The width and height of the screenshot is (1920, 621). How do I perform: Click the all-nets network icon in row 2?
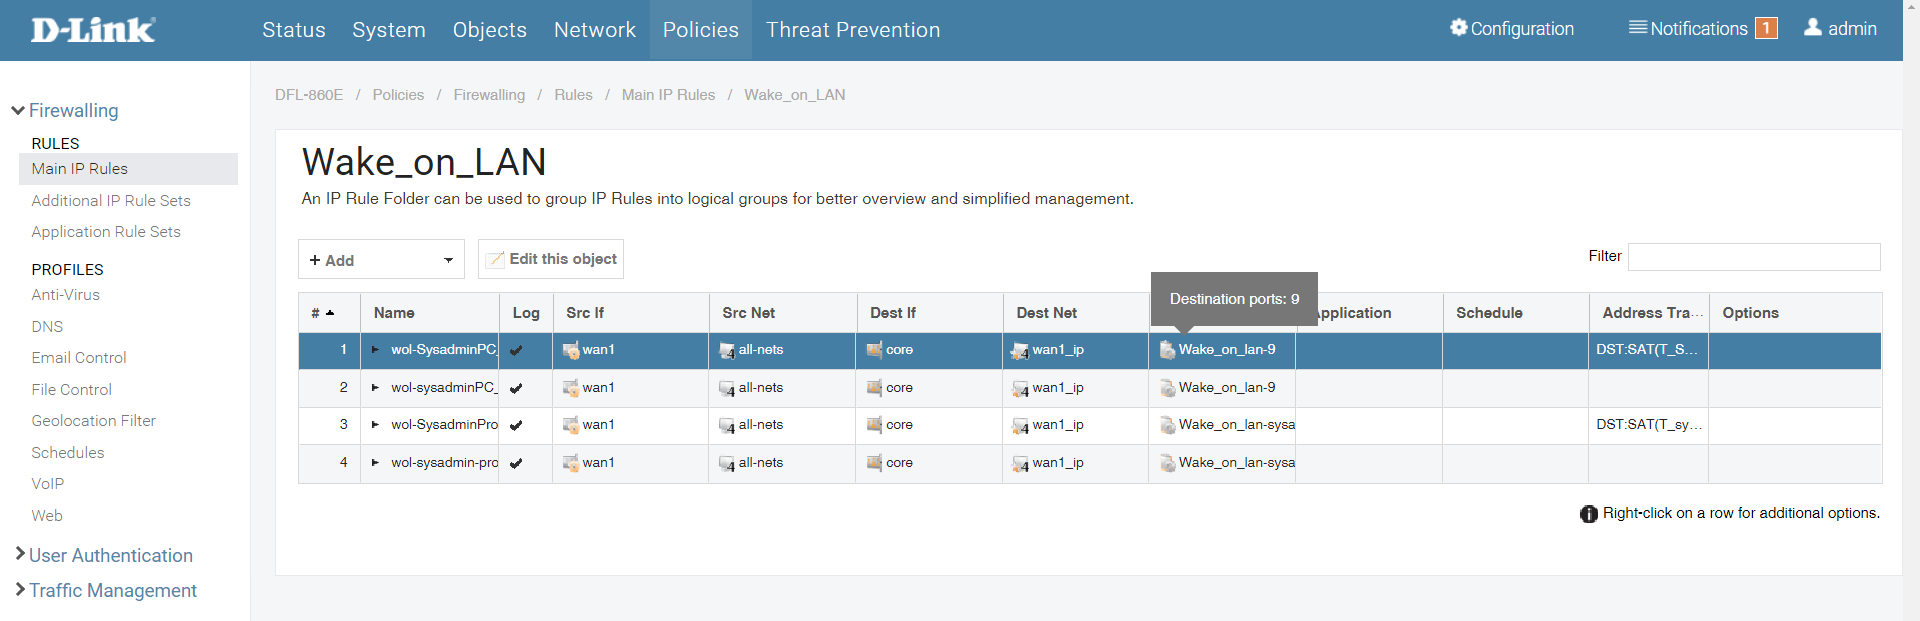tap(727, 389)
